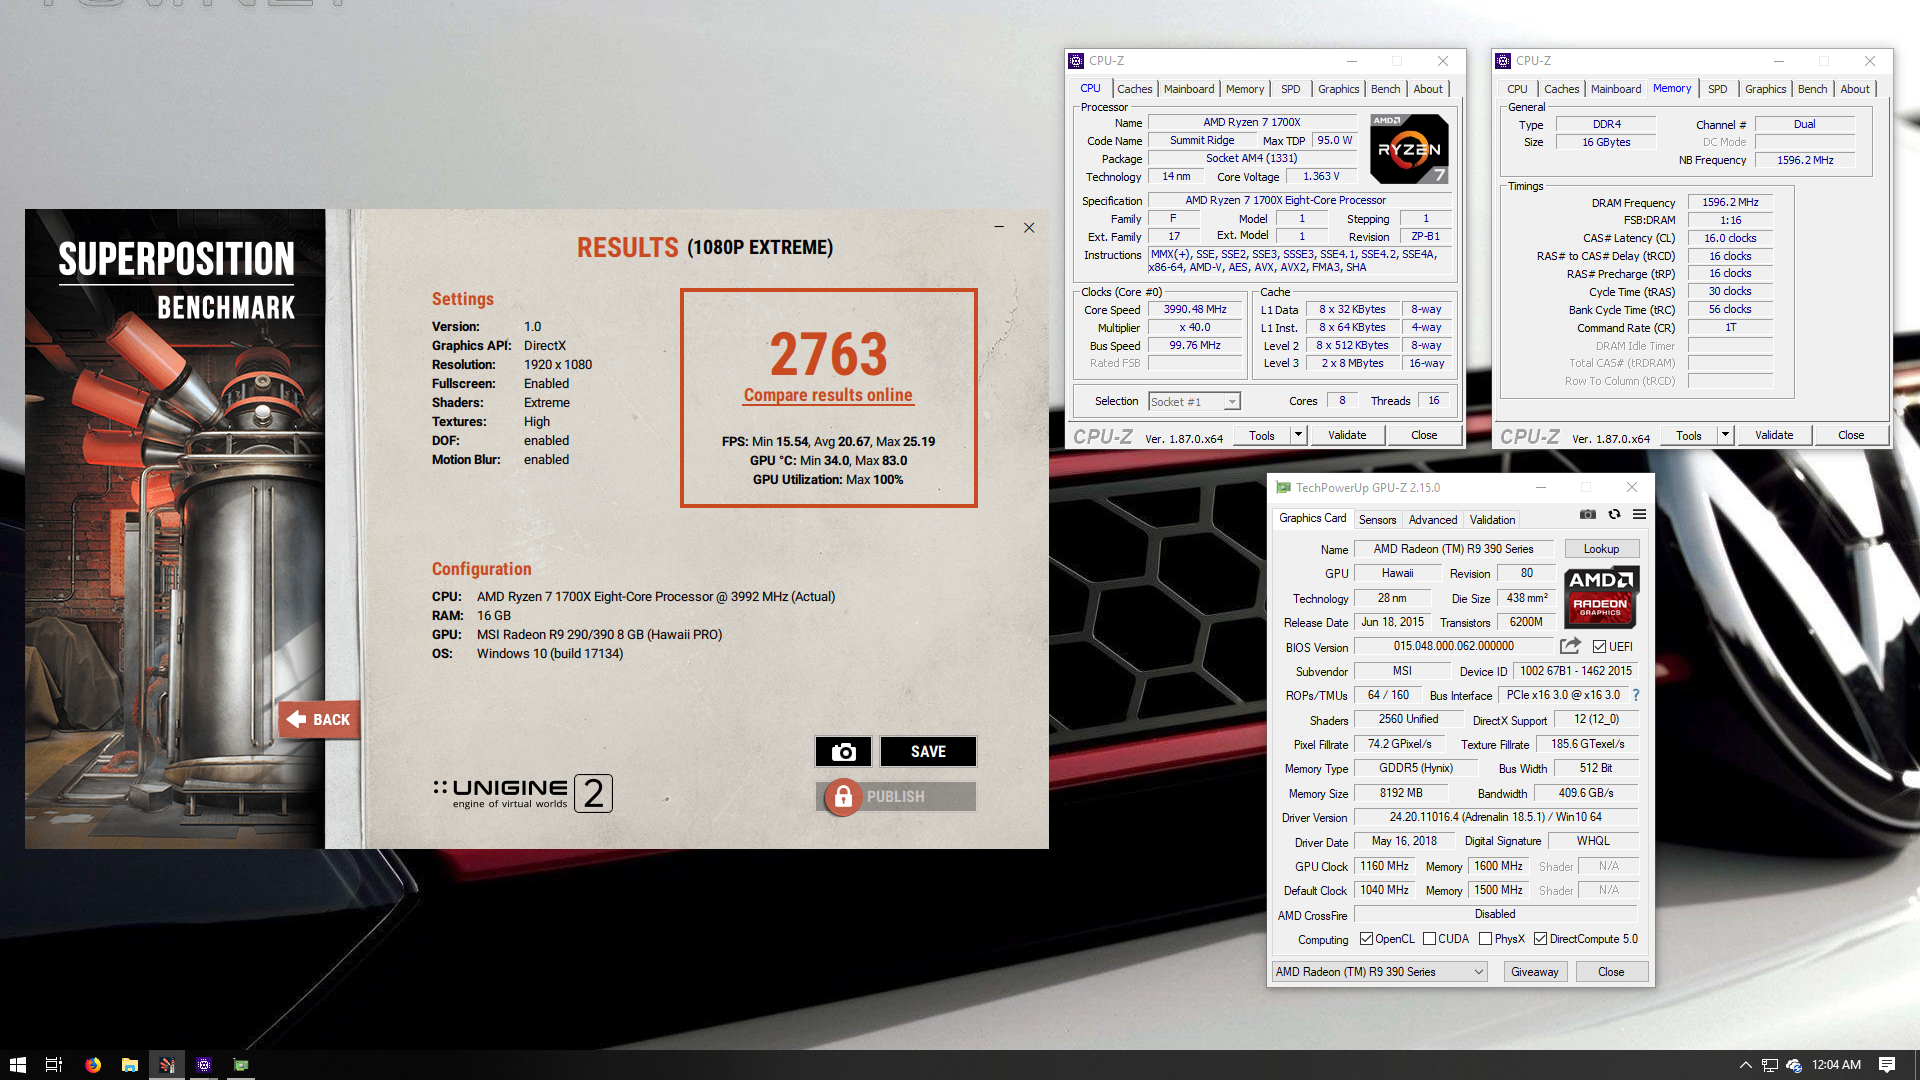1920x1080 pixels.
Task: Click the screenshot camera icon in Superposition
Action: point(843,751)
